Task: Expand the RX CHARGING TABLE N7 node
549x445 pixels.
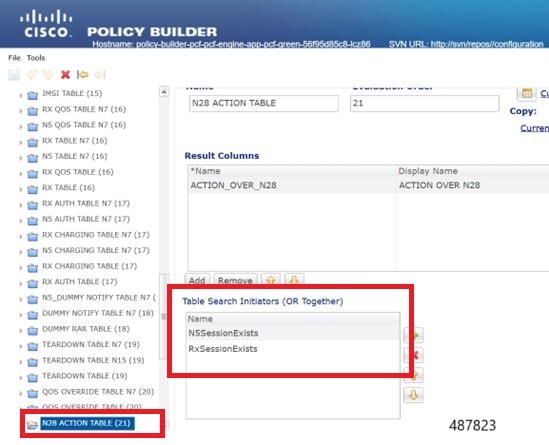Action: pyautogui.click(x=21, y=236)
